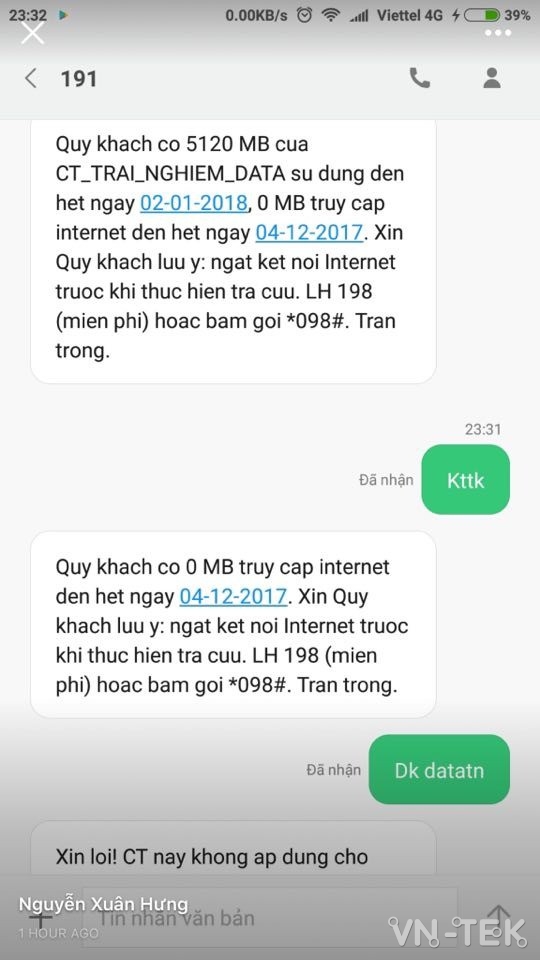The image size is (540, 960).
Task: Open 04-12-2017 link in second message
Action: point(233,596)
